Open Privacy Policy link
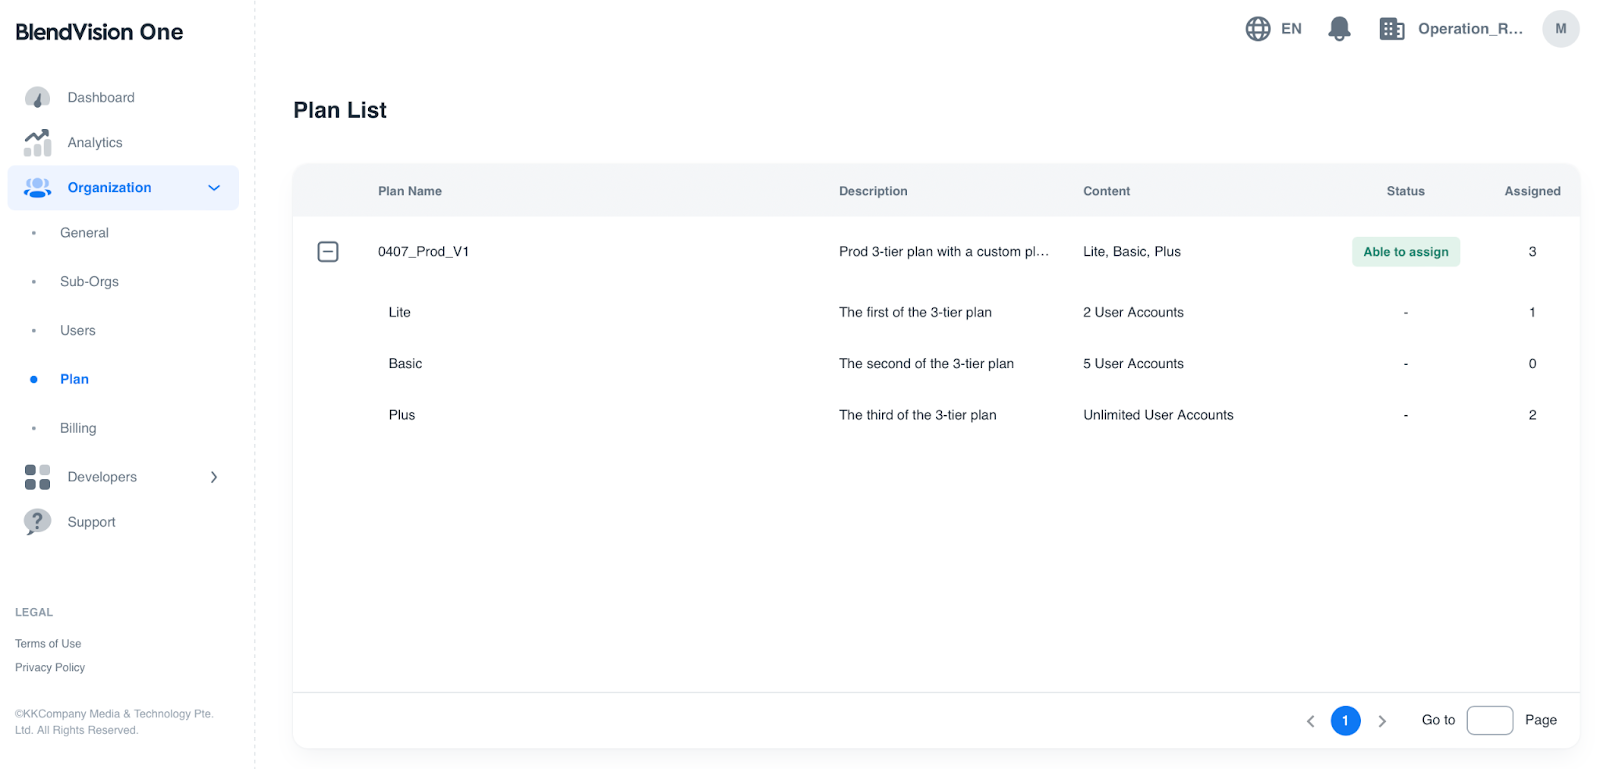The height and width of the screenshot is (769, 1600). point(50,668)
